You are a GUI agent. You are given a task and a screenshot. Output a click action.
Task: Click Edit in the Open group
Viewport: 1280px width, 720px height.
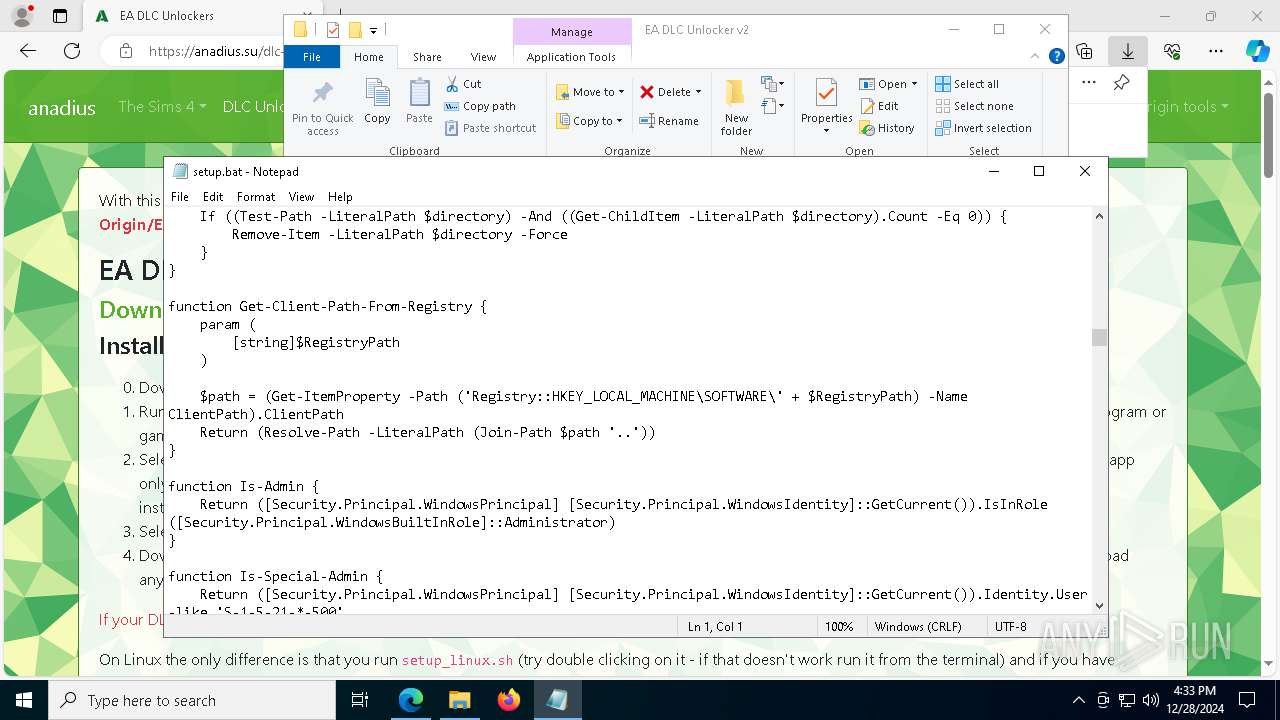coord(879,106)
